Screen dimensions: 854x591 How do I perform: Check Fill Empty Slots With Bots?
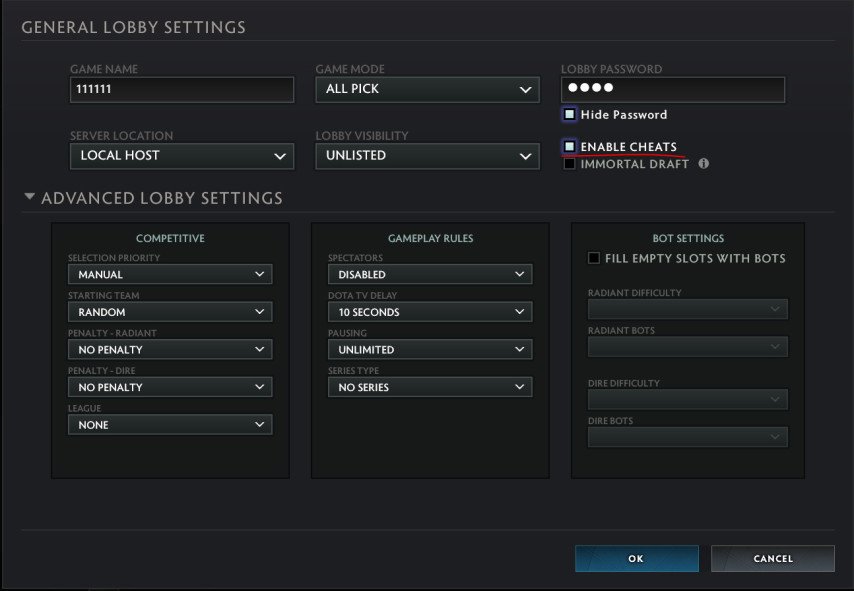point(596,257)
